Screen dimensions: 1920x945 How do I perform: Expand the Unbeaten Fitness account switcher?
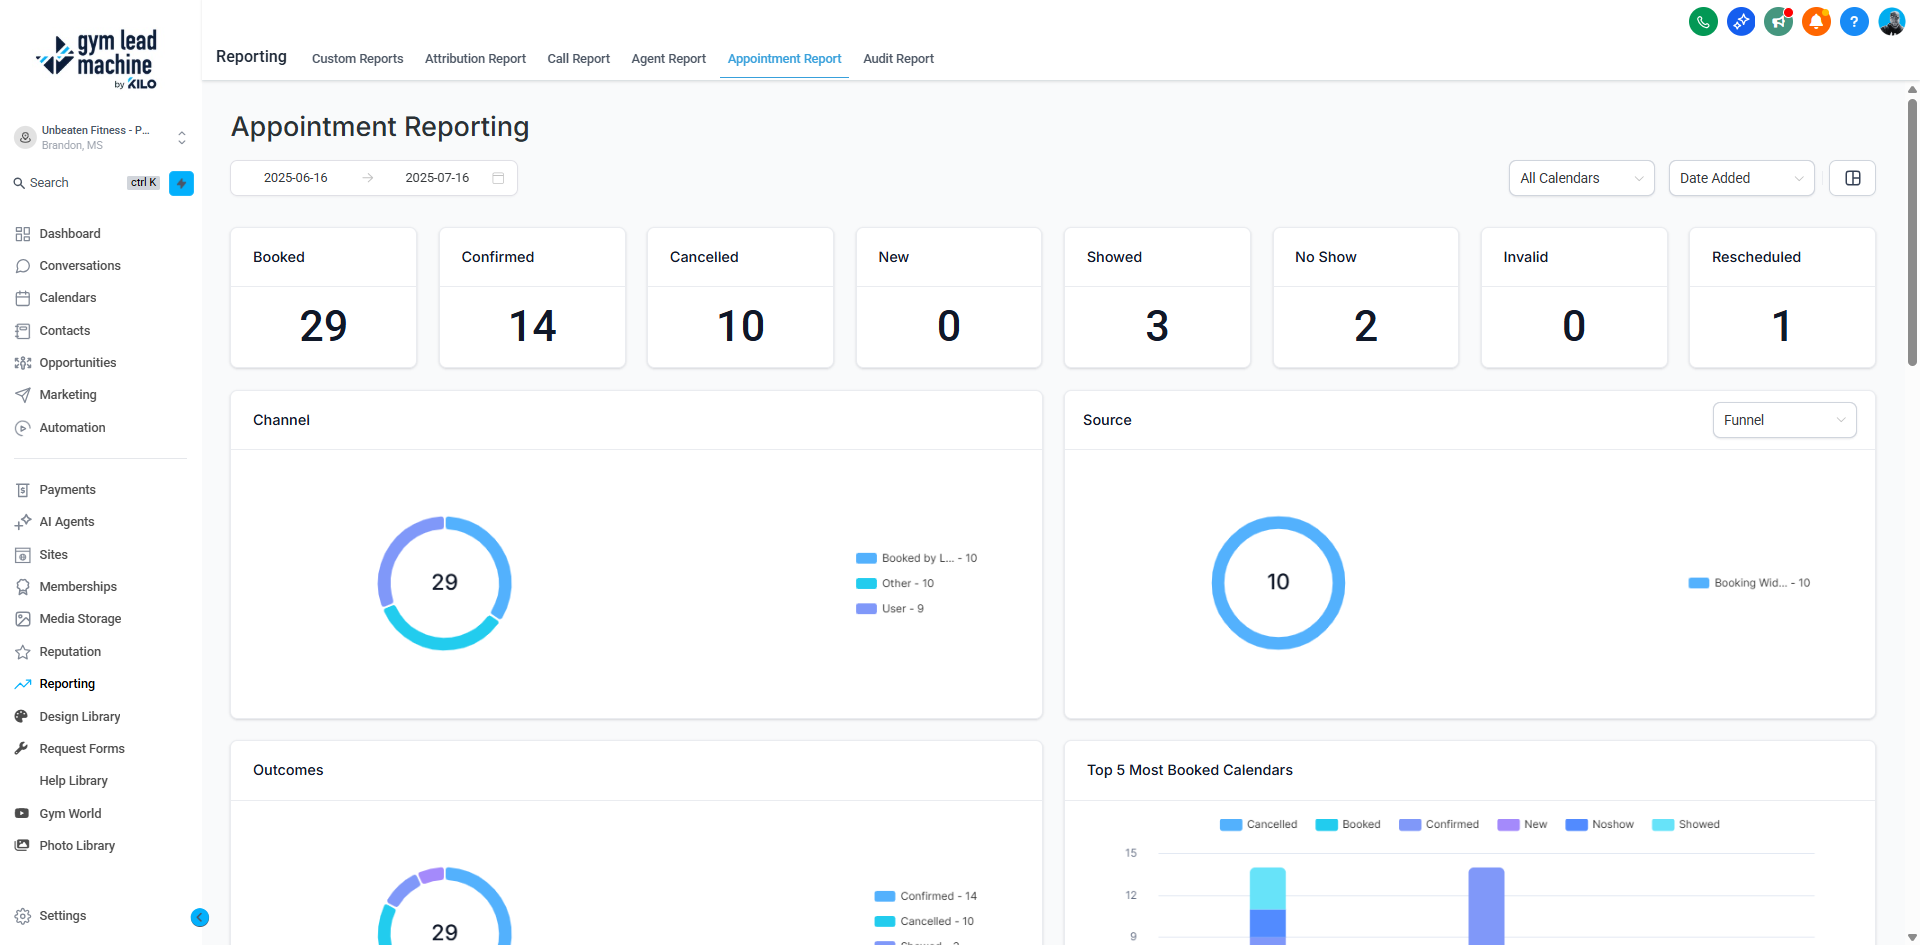pyautogui.click(x=100, y=137)
